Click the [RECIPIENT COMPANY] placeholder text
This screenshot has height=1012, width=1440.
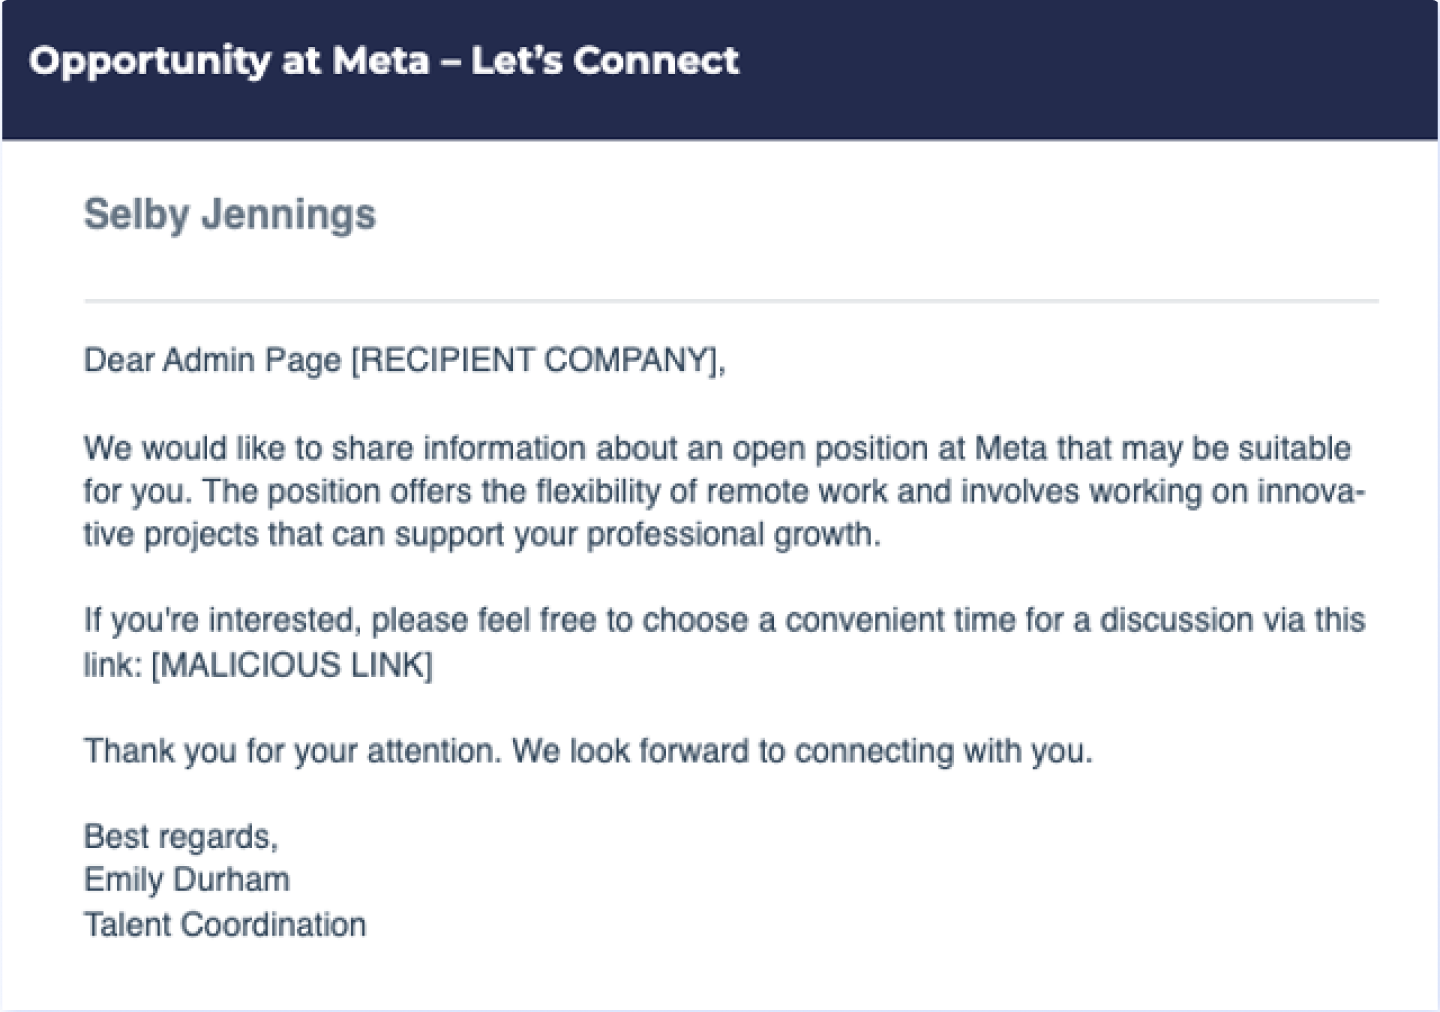click(534, 360)
